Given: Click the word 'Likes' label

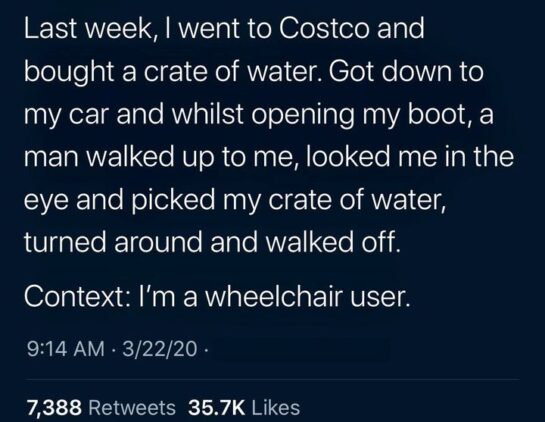Looking at the screenshot, I should (x=276, y=407).
